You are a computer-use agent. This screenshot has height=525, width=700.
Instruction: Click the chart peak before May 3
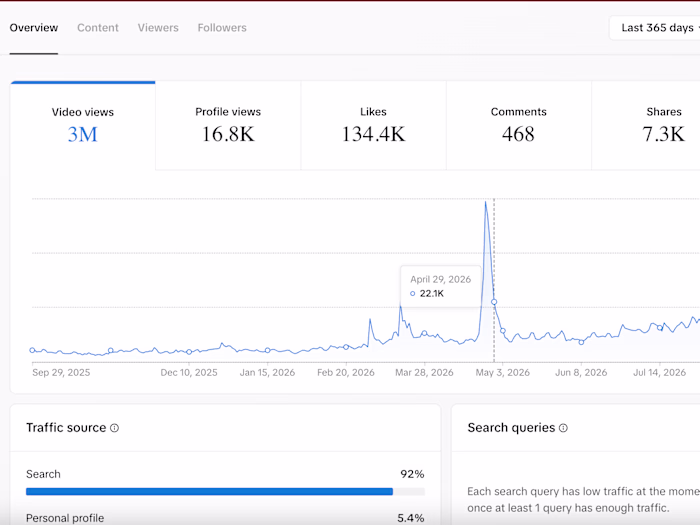click(486, 203)
